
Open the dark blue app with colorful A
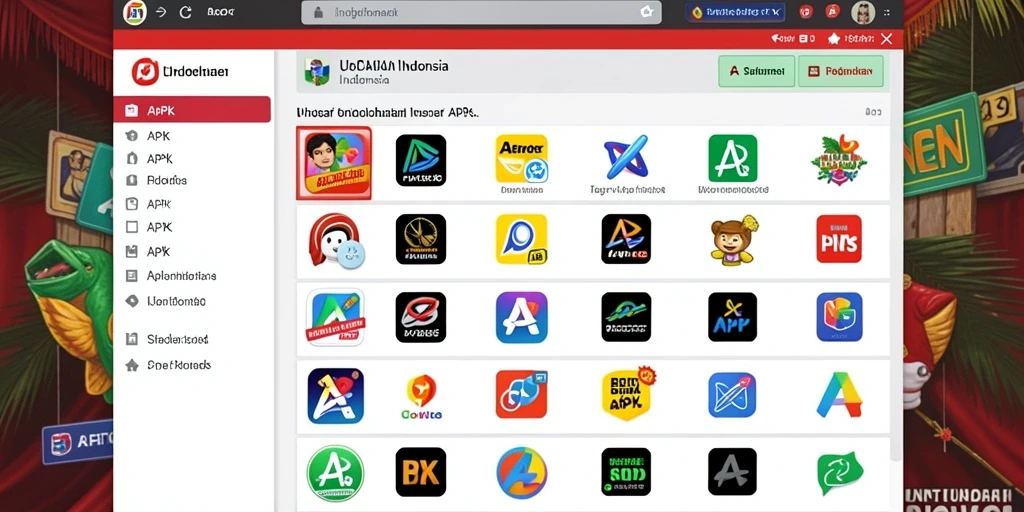(336, 396)
